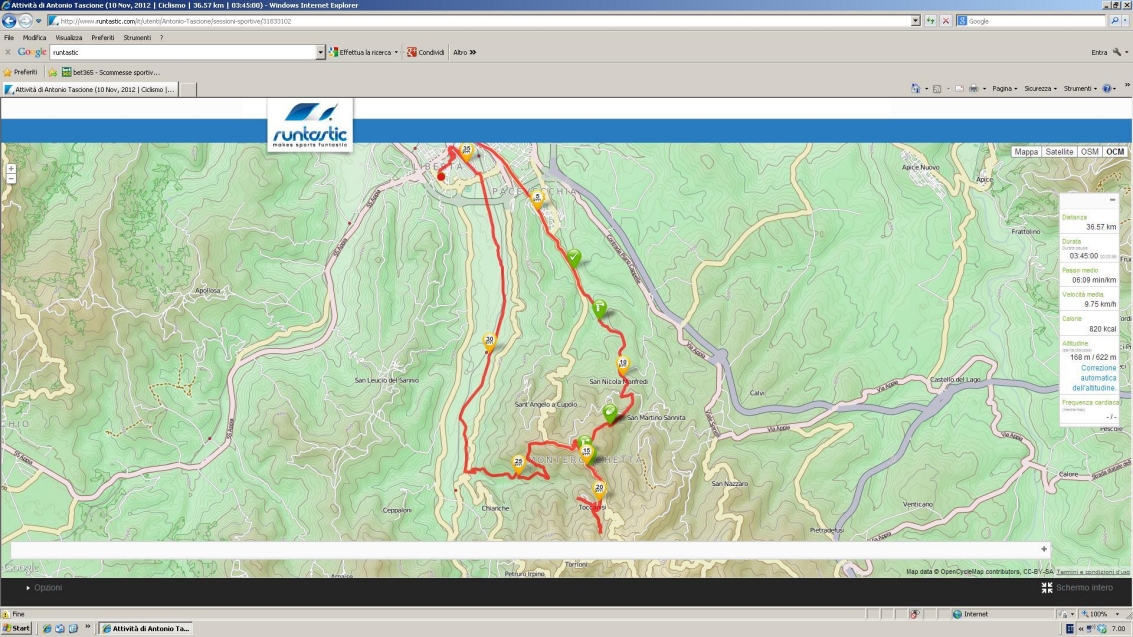Go back with the browser Back arrow

point(9,21)
